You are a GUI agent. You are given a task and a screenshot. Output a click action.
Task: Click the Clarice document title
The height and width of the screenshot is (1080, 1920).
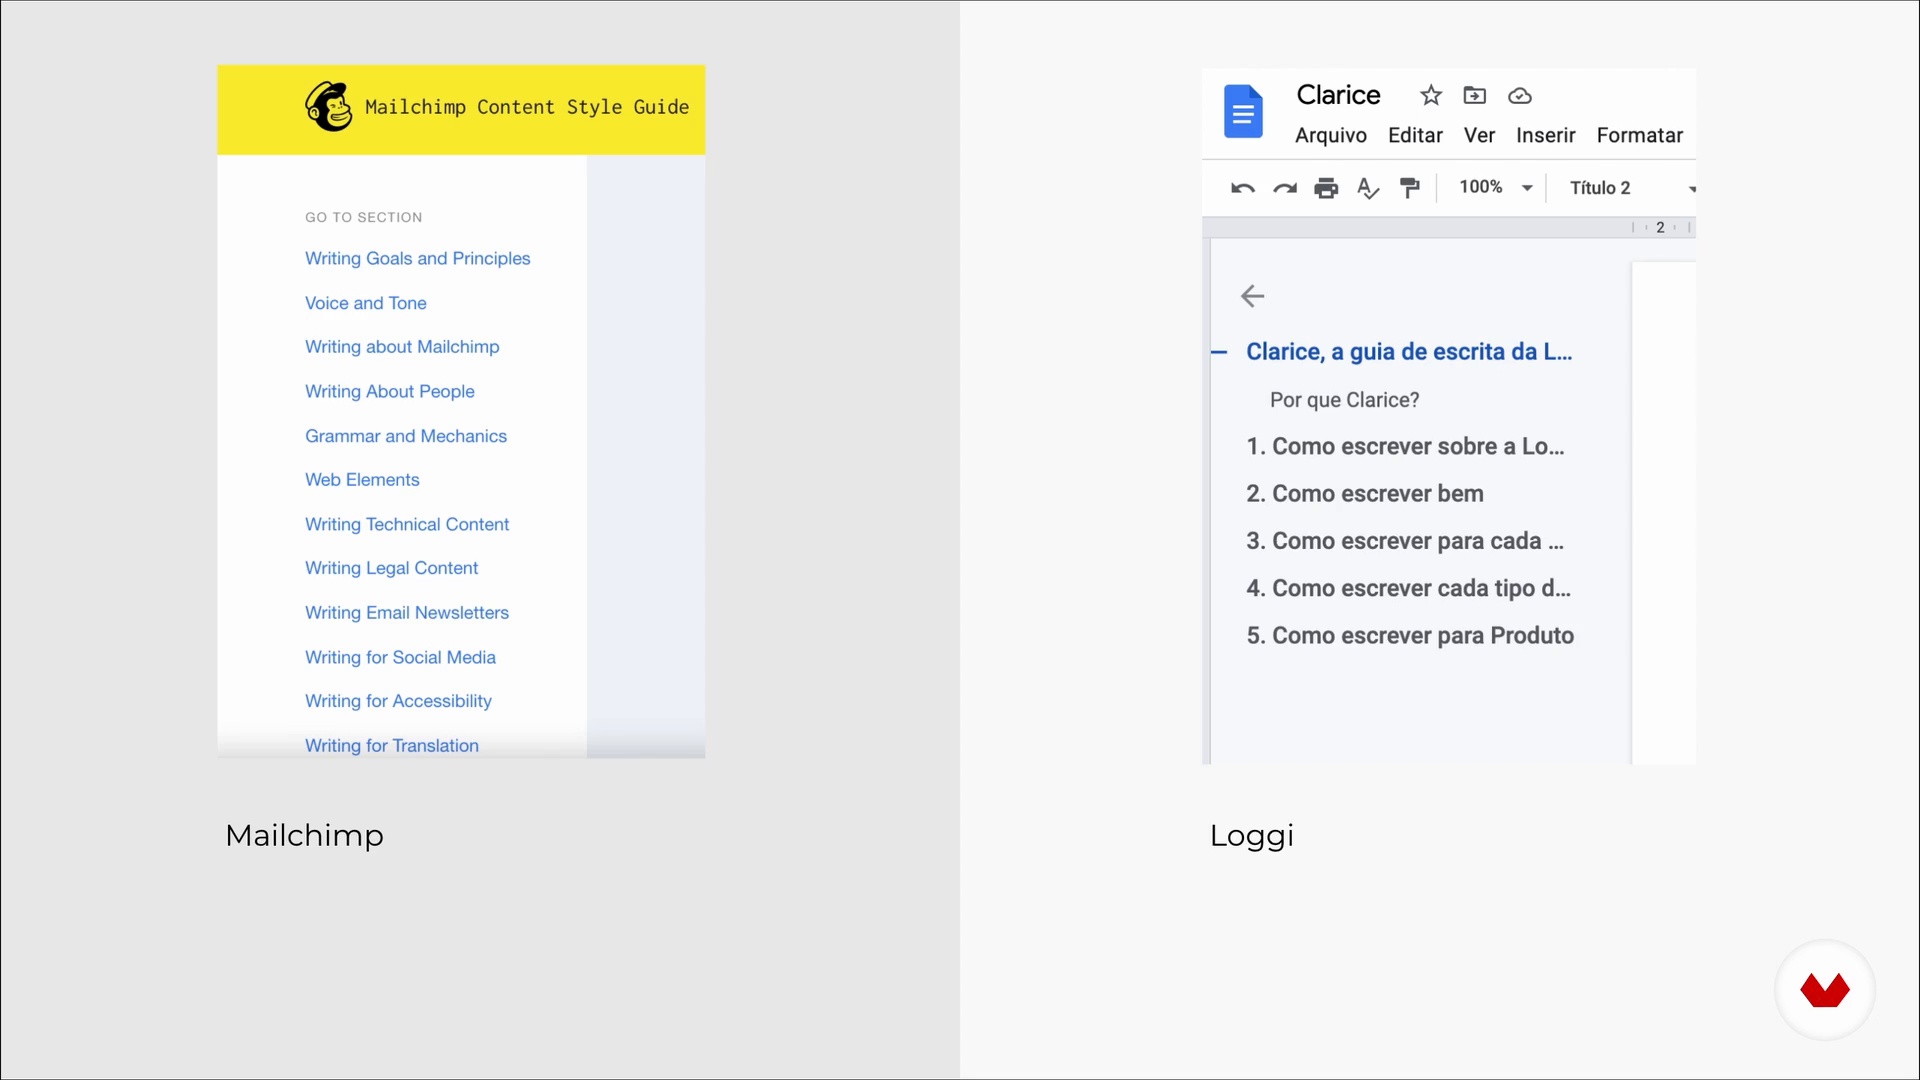point(1338,95)
